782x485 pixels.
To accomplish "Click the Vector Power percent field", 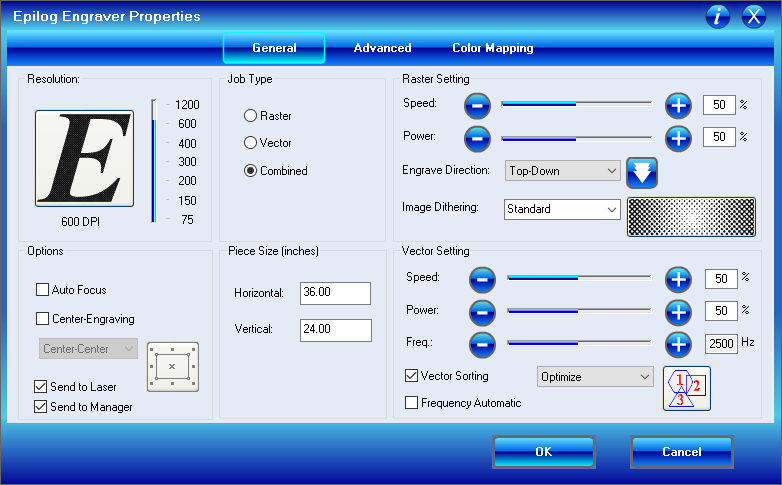I will click(721, 311).
